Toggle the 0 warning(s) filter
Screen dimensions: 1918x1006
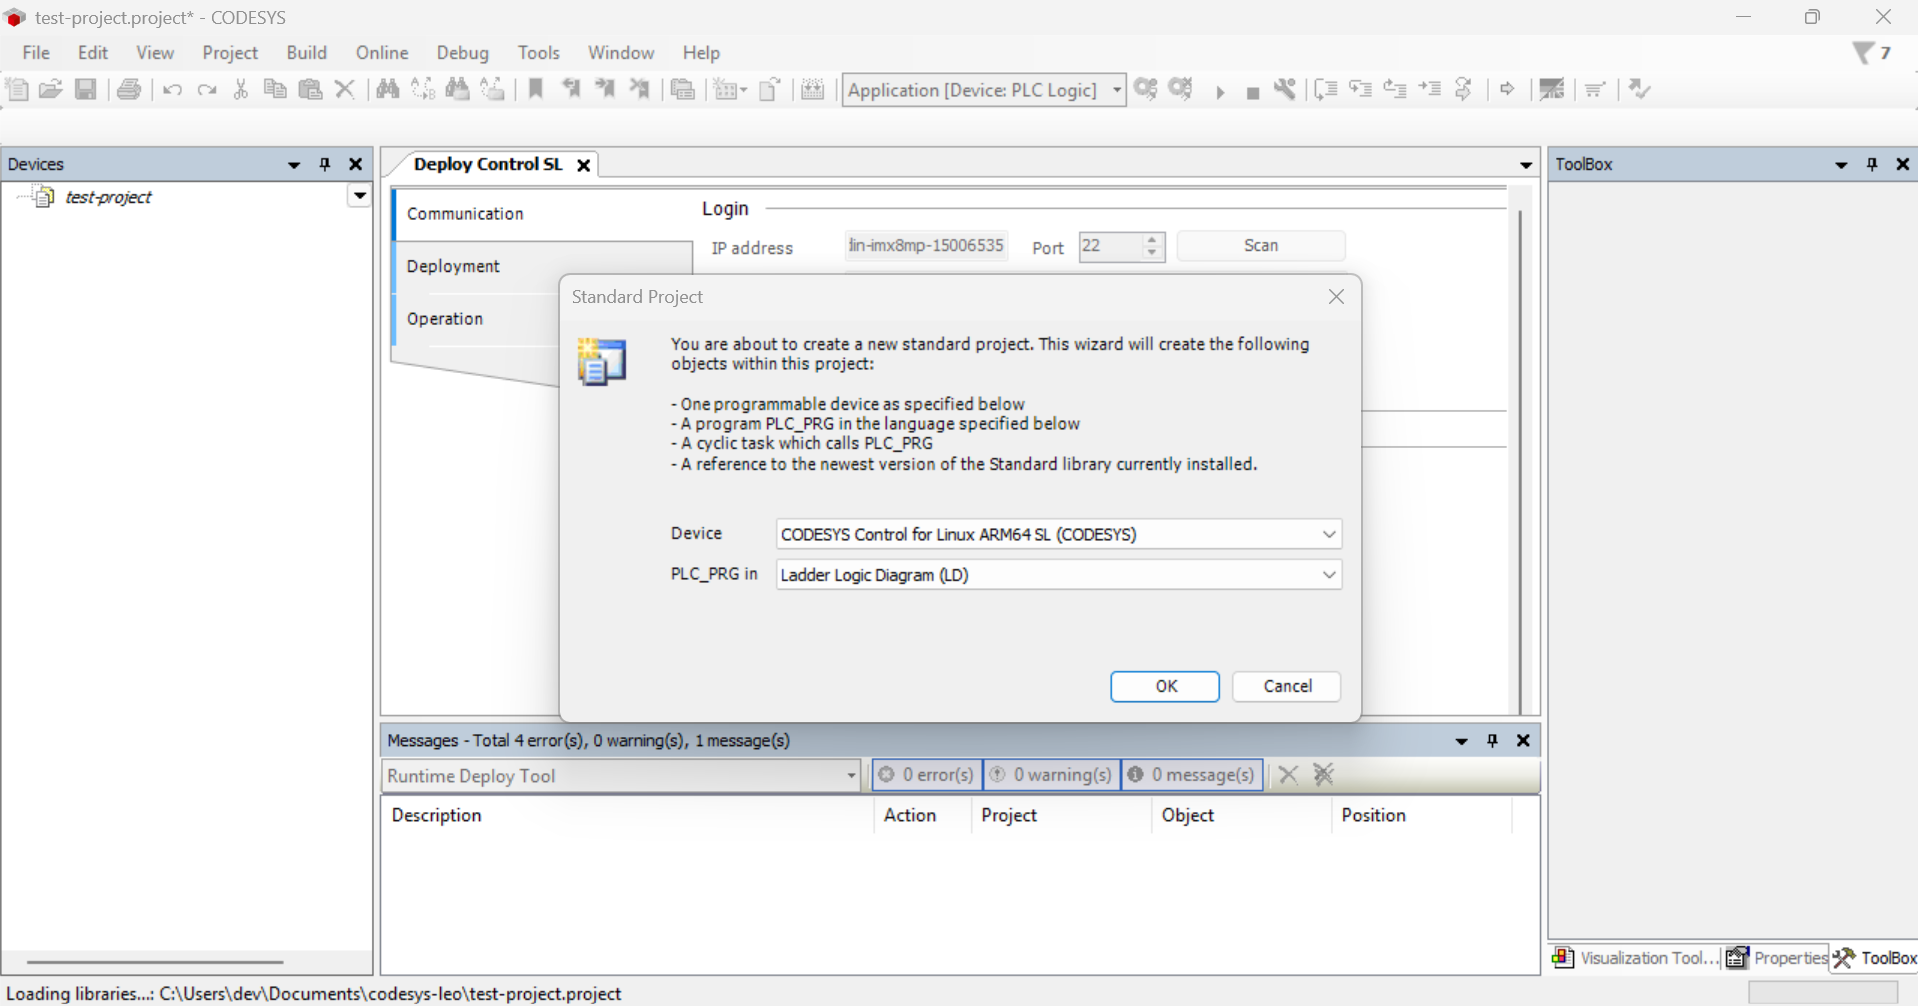(1051, 775)
